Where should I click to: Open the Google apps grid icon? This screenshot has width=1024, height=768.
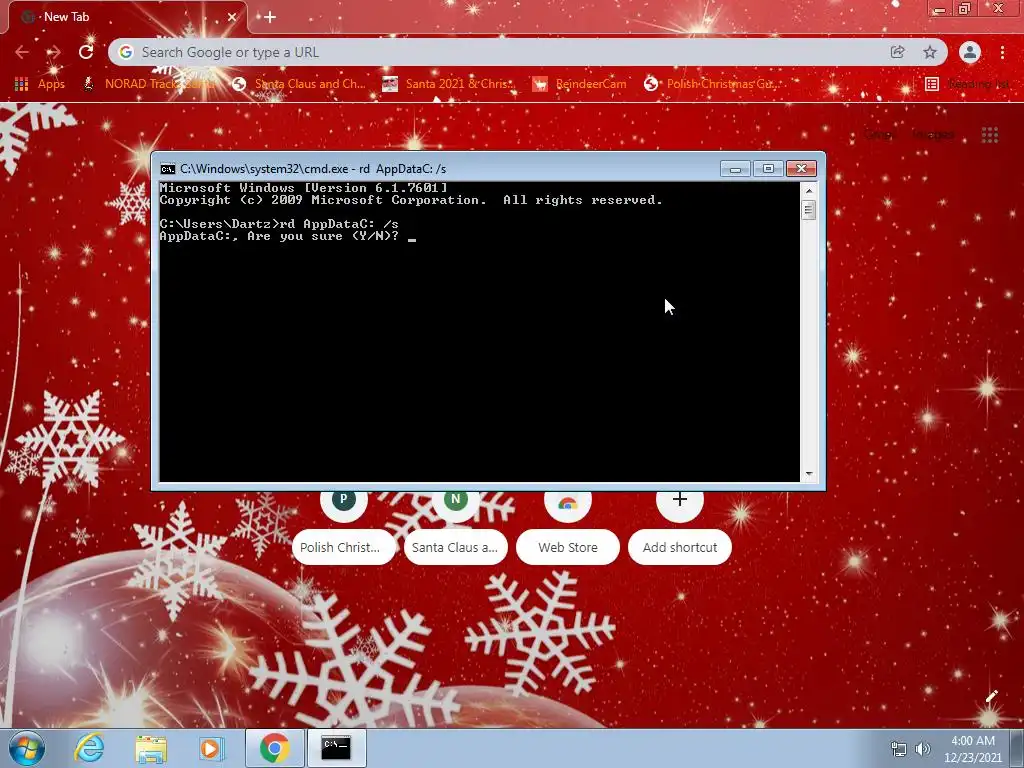(990, 135)
